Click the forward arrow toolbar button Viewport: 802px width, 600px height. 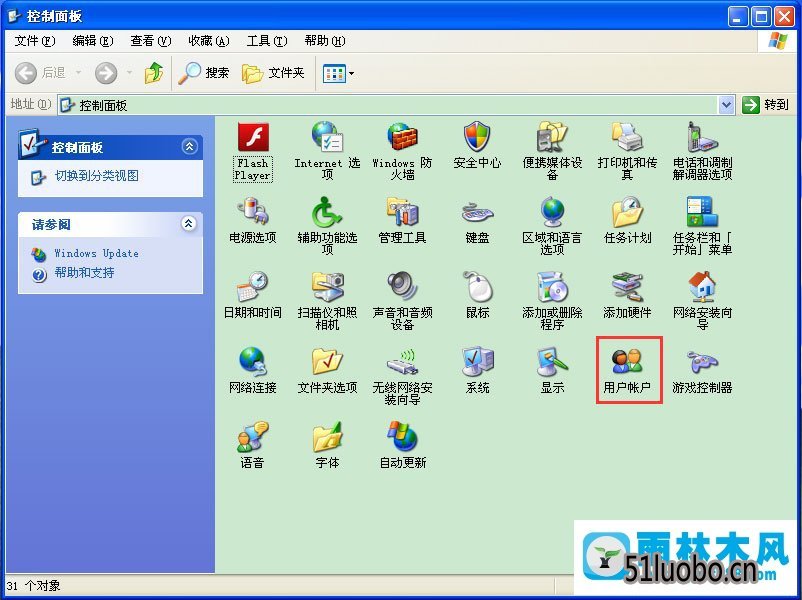pyautogui.click(x=106, y=73)
